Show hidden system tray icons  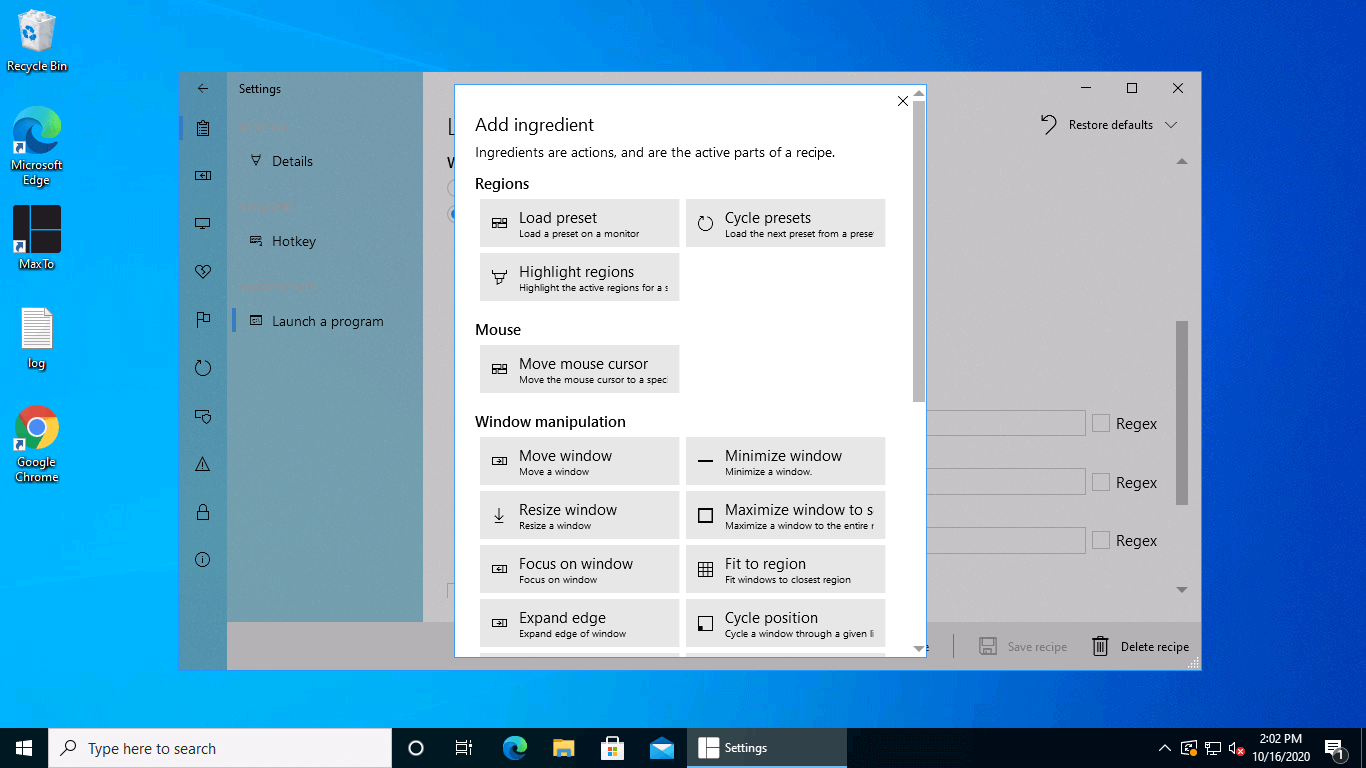[1164, 748]
